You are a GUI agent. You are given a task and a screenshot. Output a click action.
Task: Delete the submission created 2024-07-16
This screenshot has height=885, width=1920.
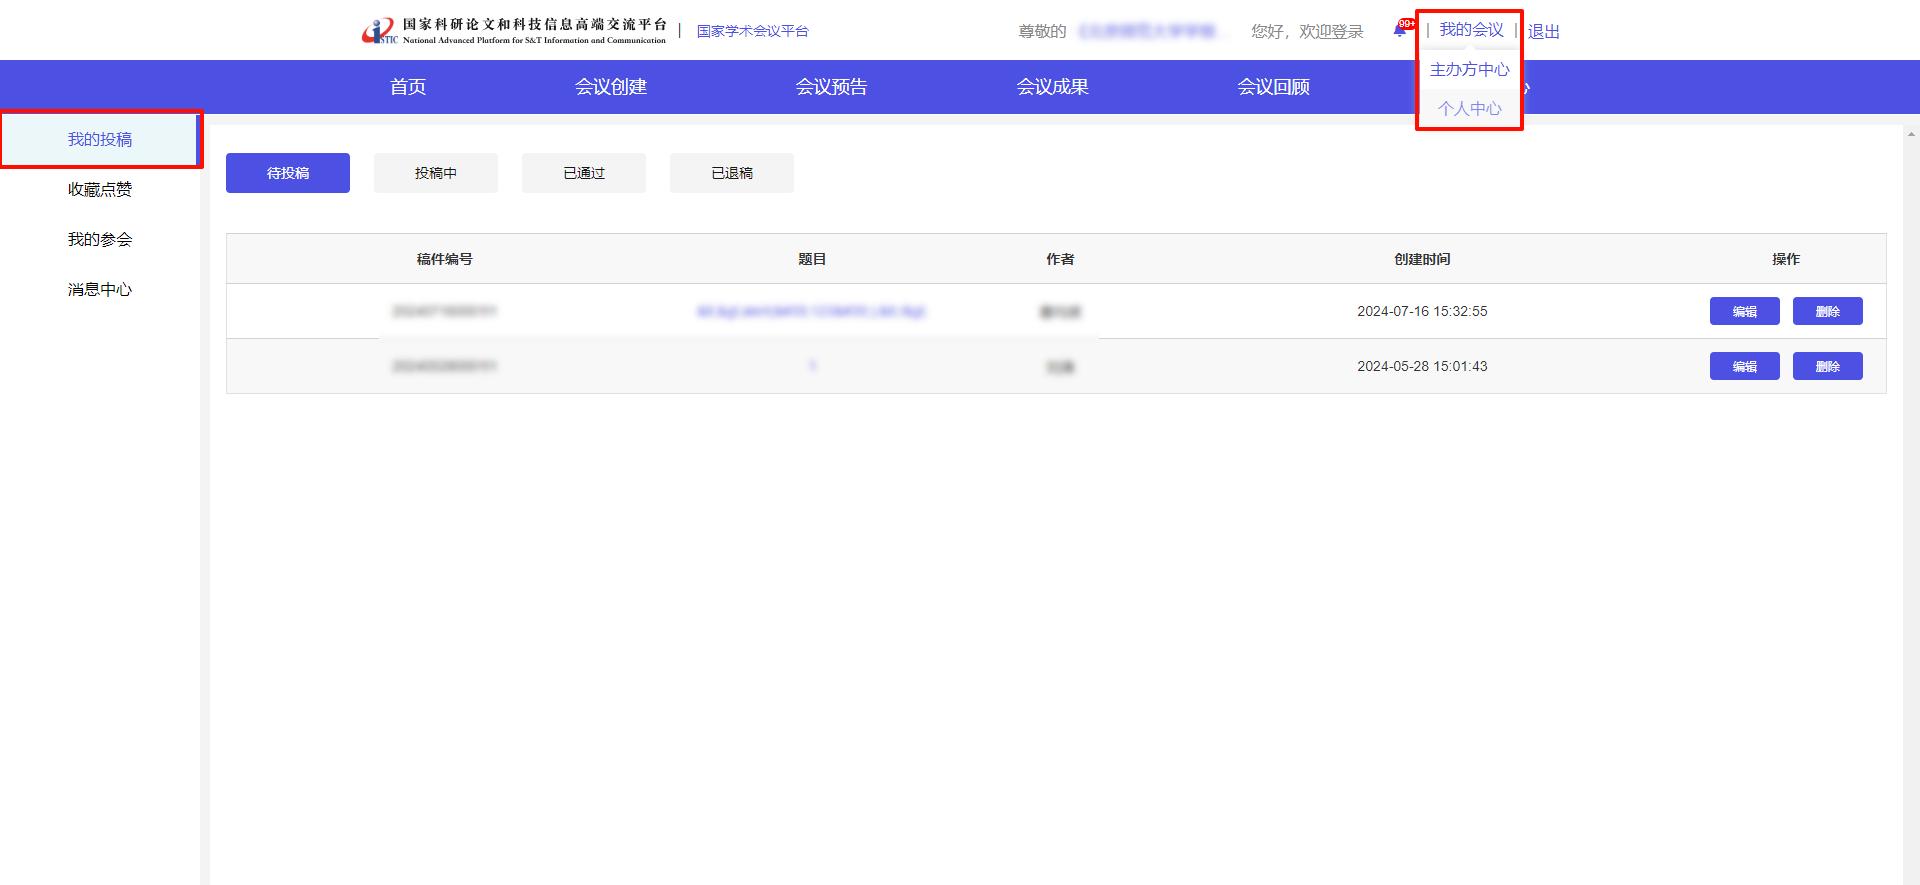tap(1828, 311)
